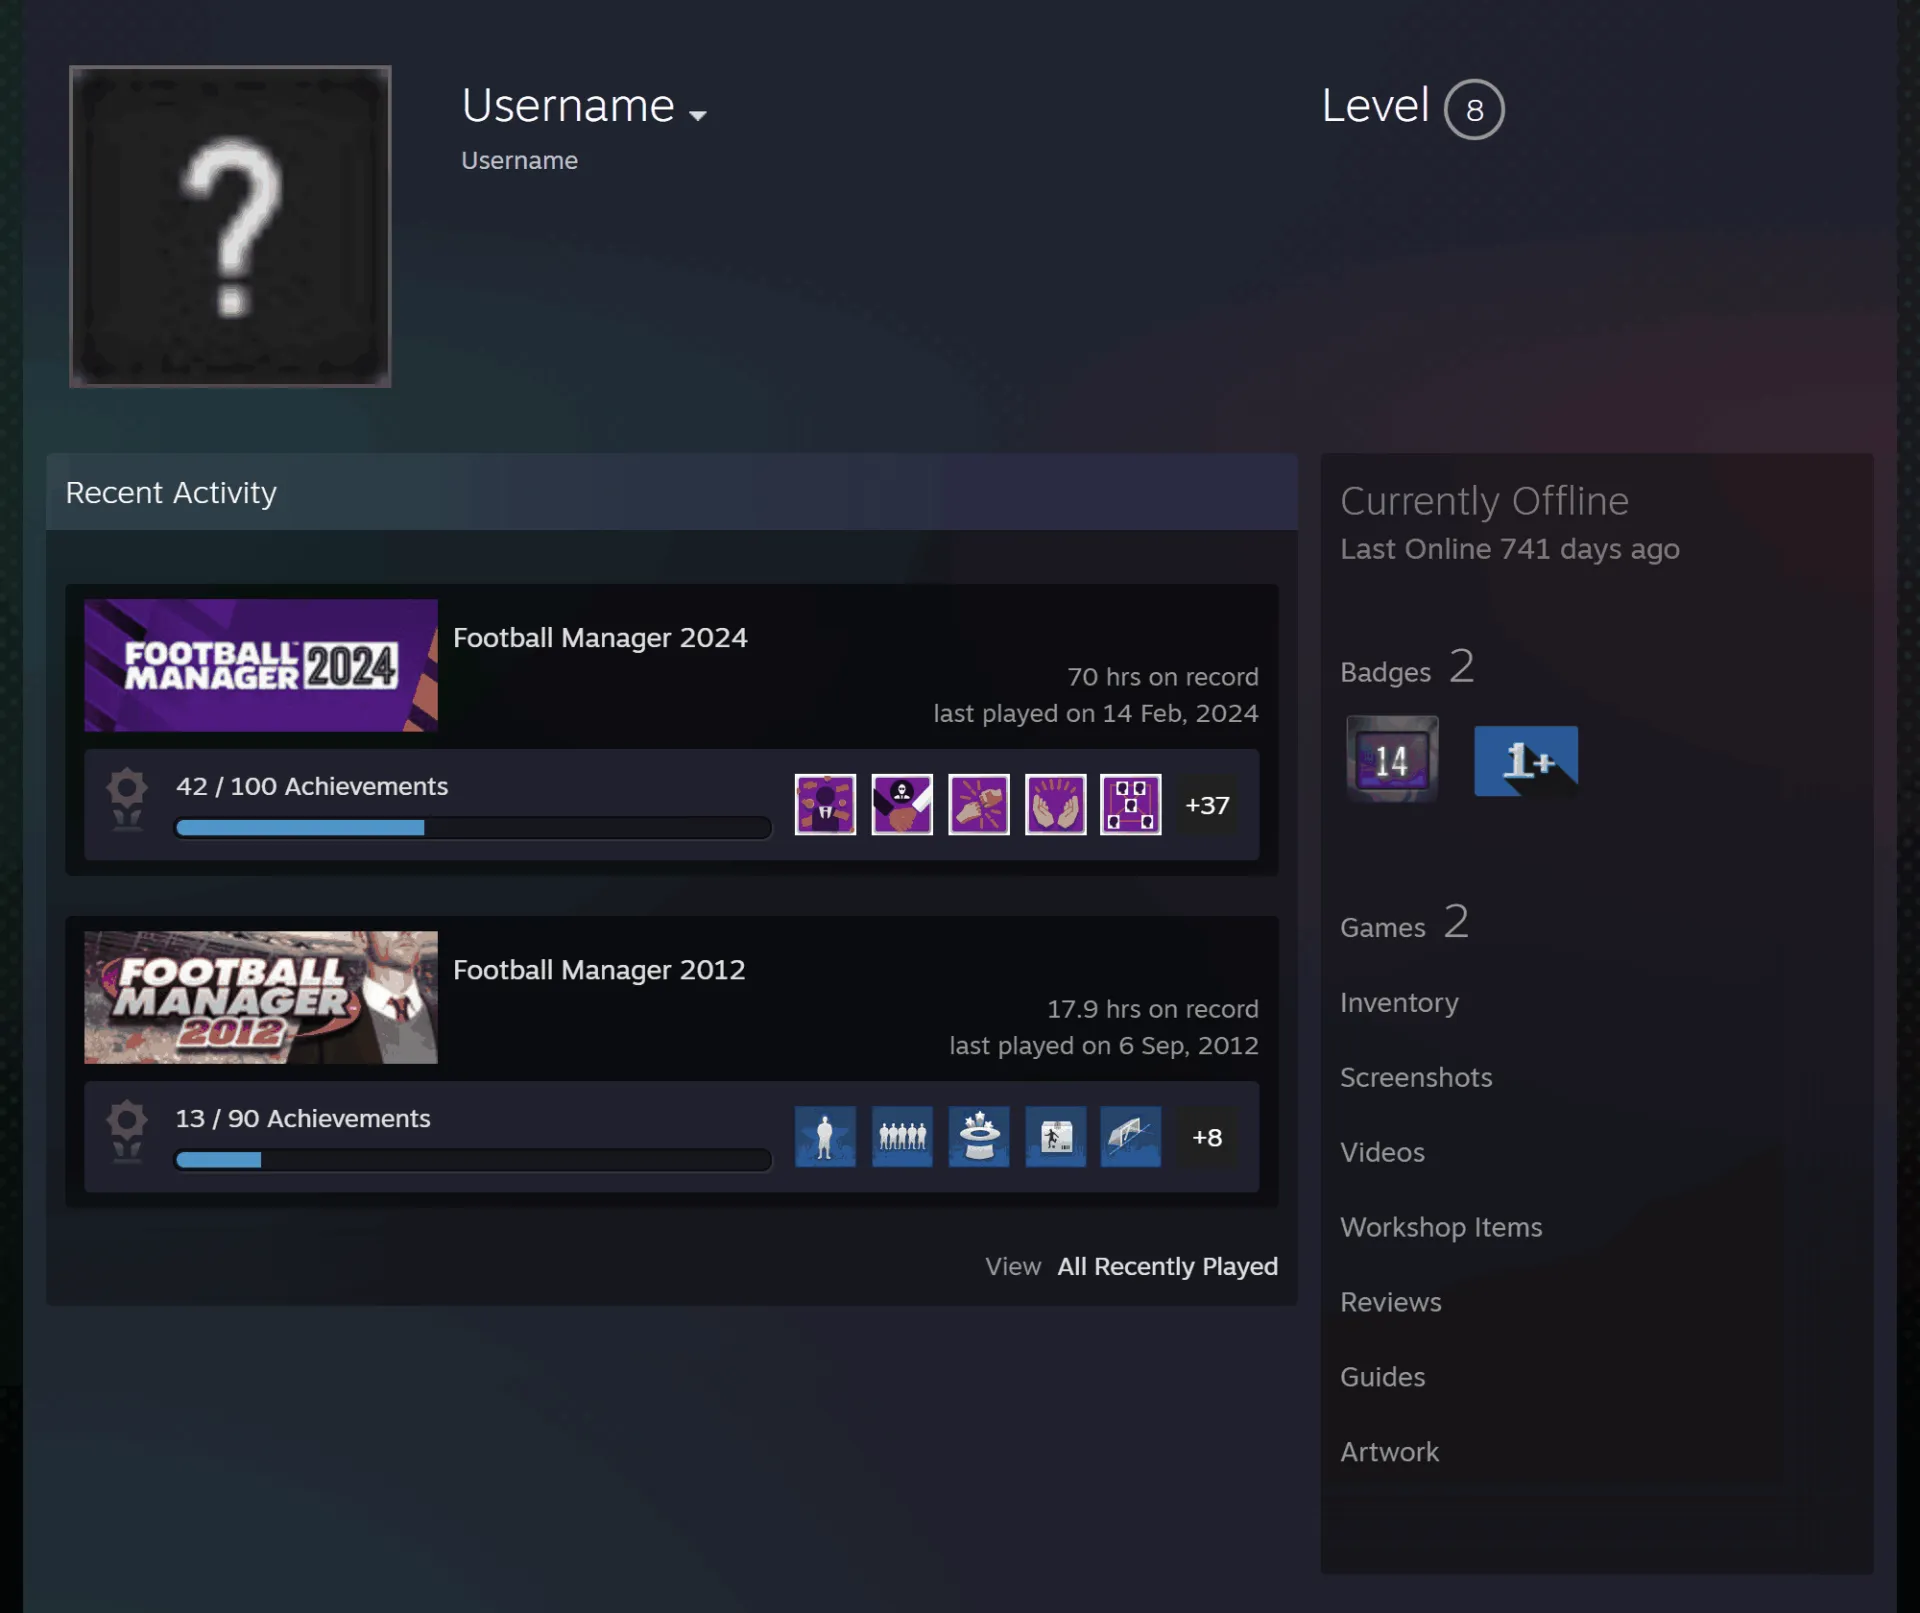Open the Workshop Items link
This screenshot has height=1613, width=1920.
tap(1441, 1227)
